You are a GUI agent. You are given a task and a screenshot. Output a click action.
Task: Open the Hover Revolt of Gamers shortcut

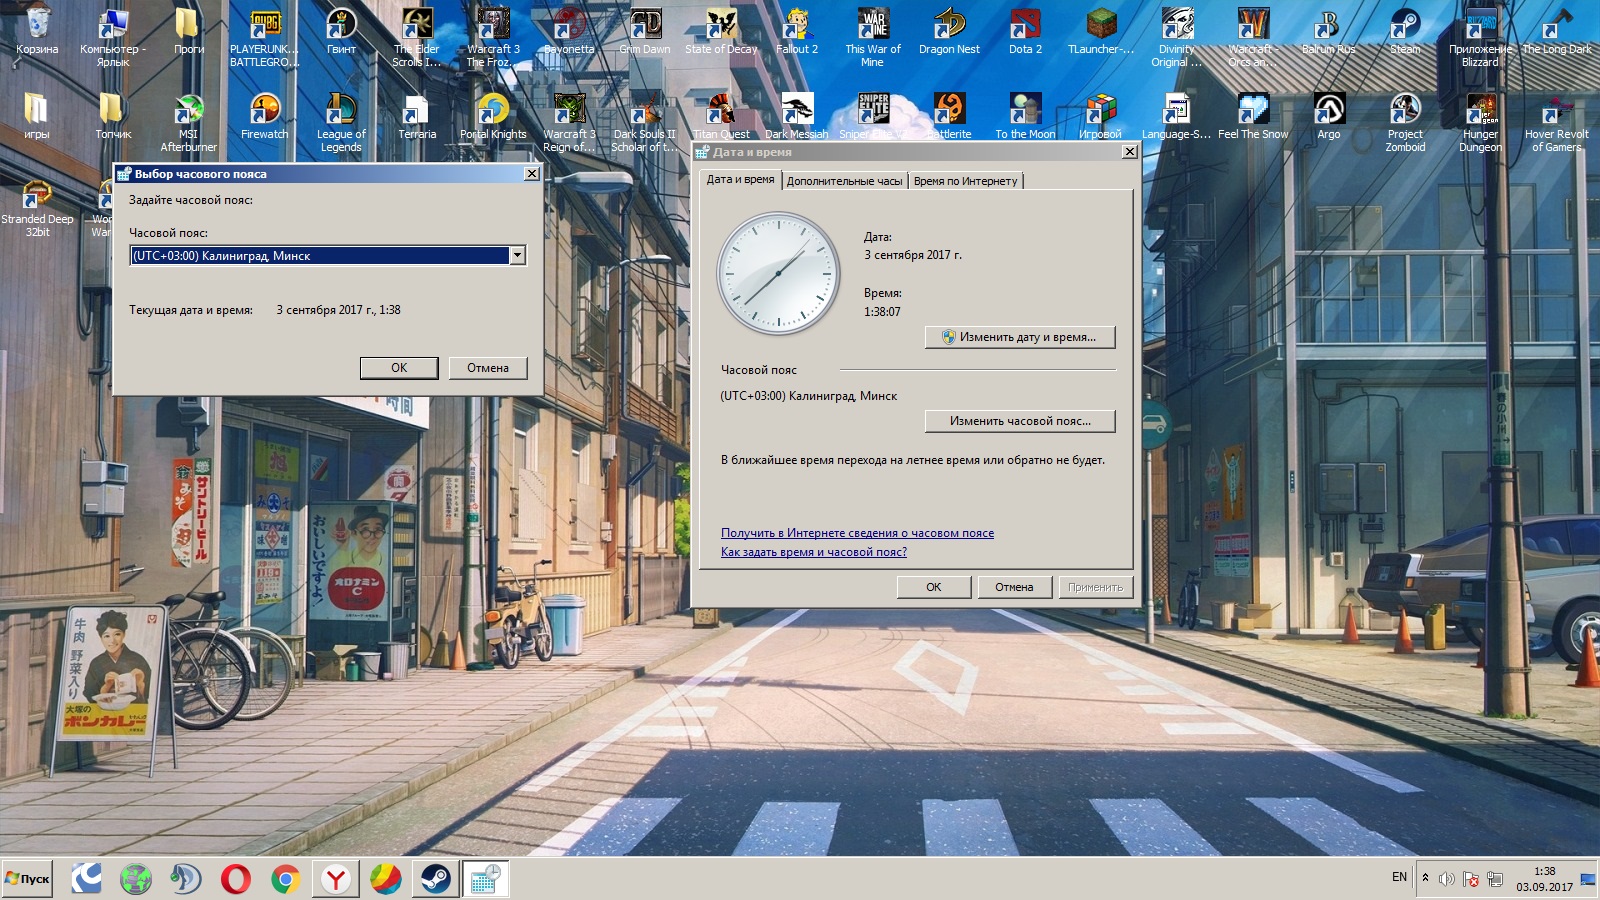(x=1557, y=121)
